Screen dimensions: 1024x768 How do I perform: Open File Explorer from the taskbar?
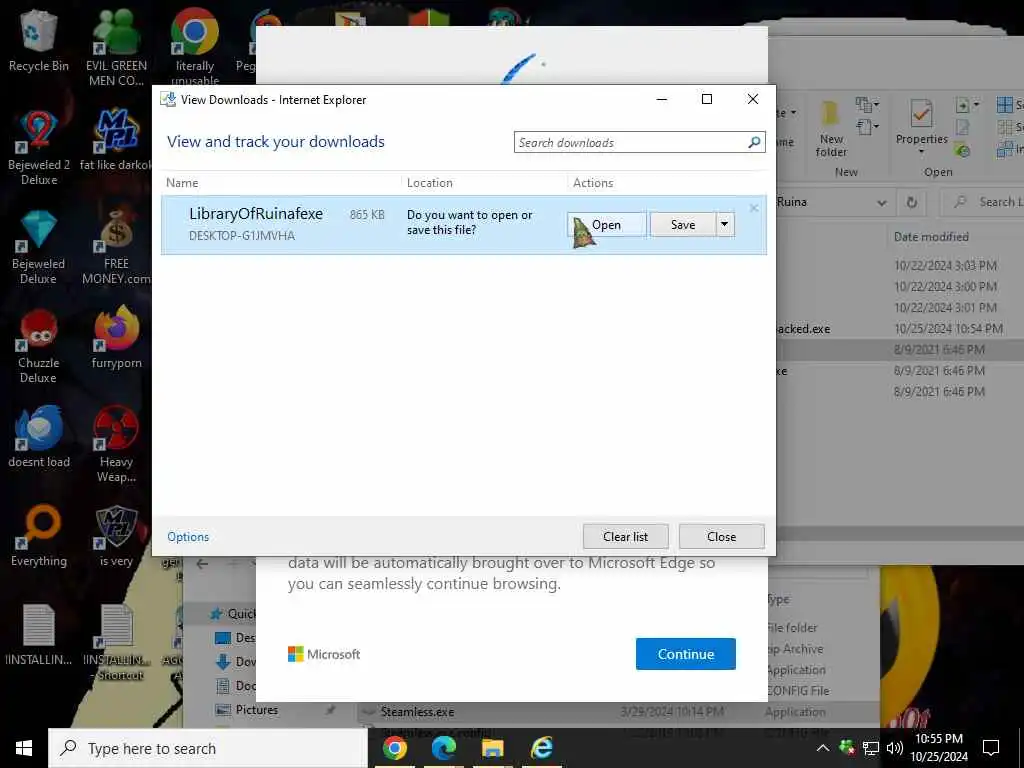(x=492, y=748)
